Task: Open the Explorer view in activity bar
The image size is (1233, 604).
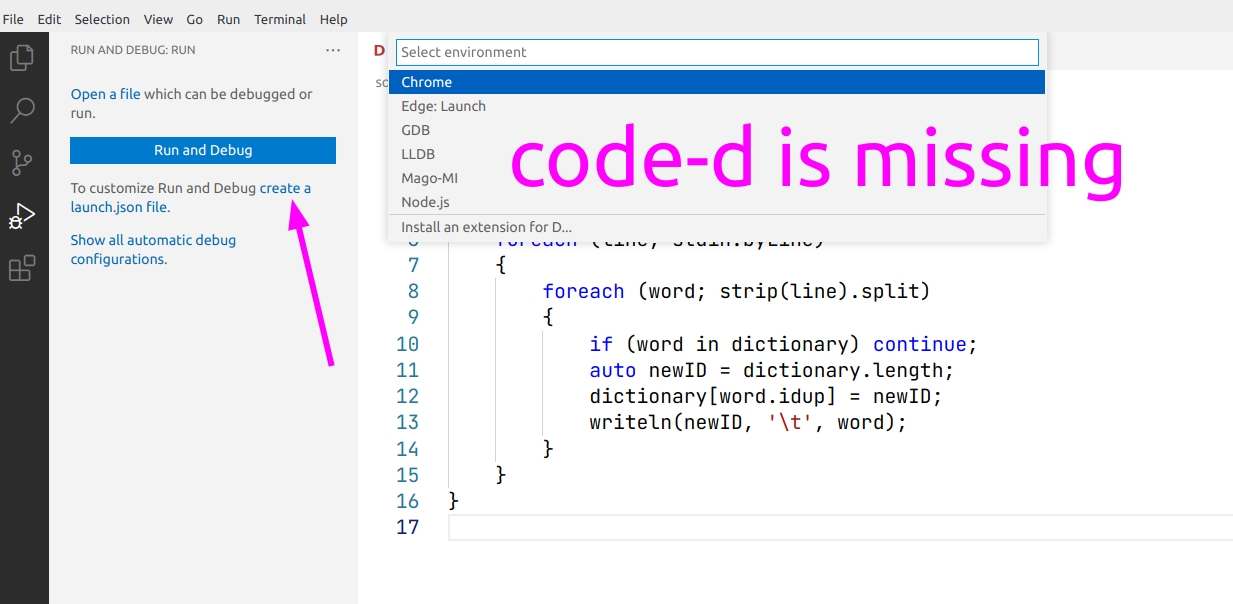Action: [x=22, y=58]
